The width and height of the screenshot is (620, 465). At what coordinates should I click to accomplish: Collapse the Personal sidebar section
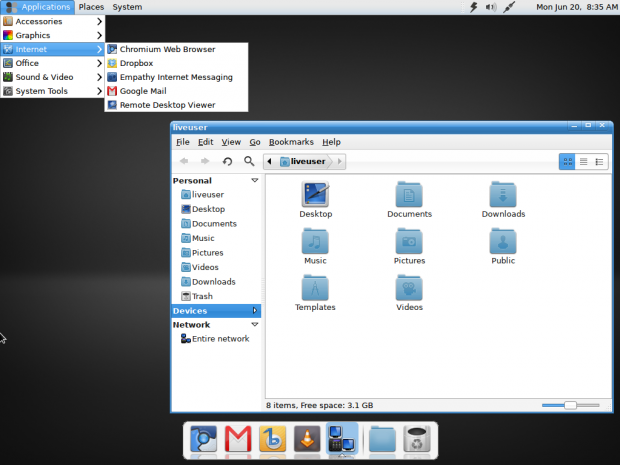pos(255,180)
